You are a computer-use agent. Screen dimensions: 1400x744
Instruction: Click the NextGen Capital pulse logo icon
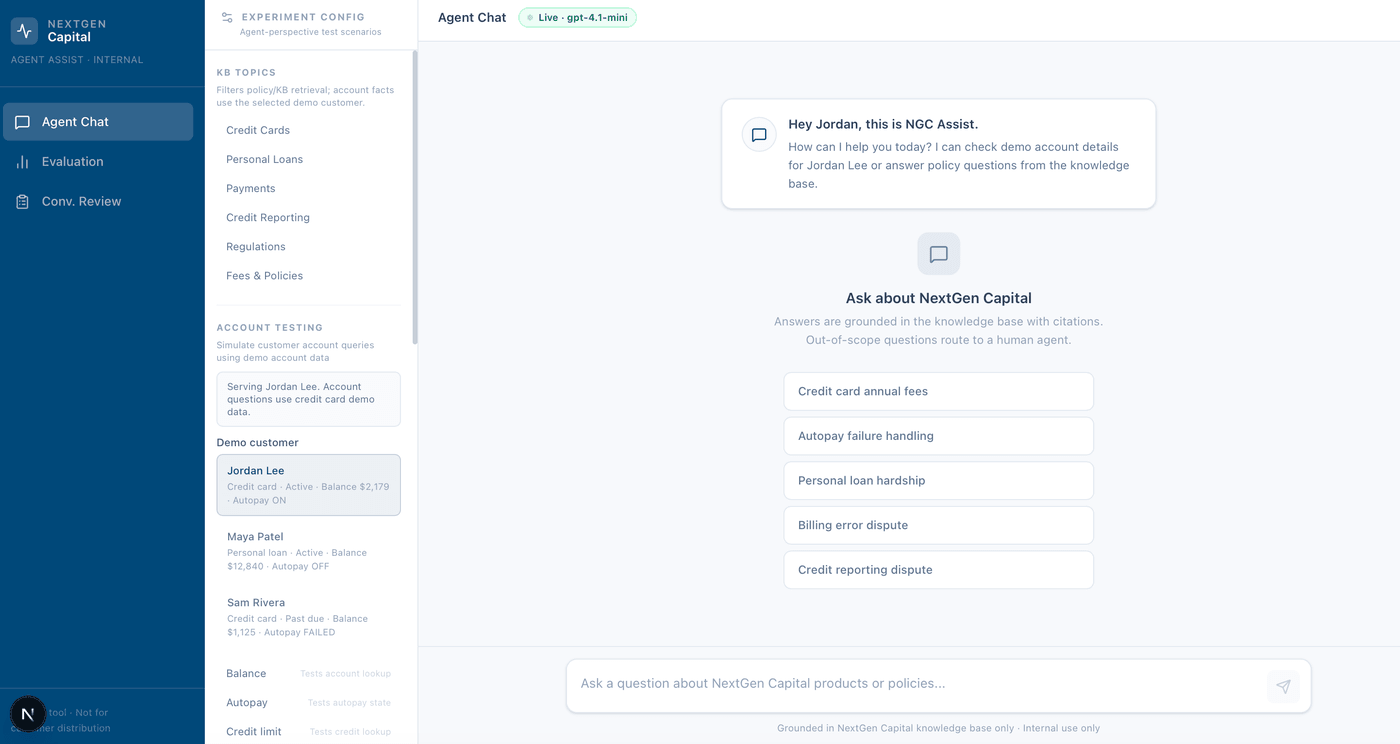coord(24,30)
